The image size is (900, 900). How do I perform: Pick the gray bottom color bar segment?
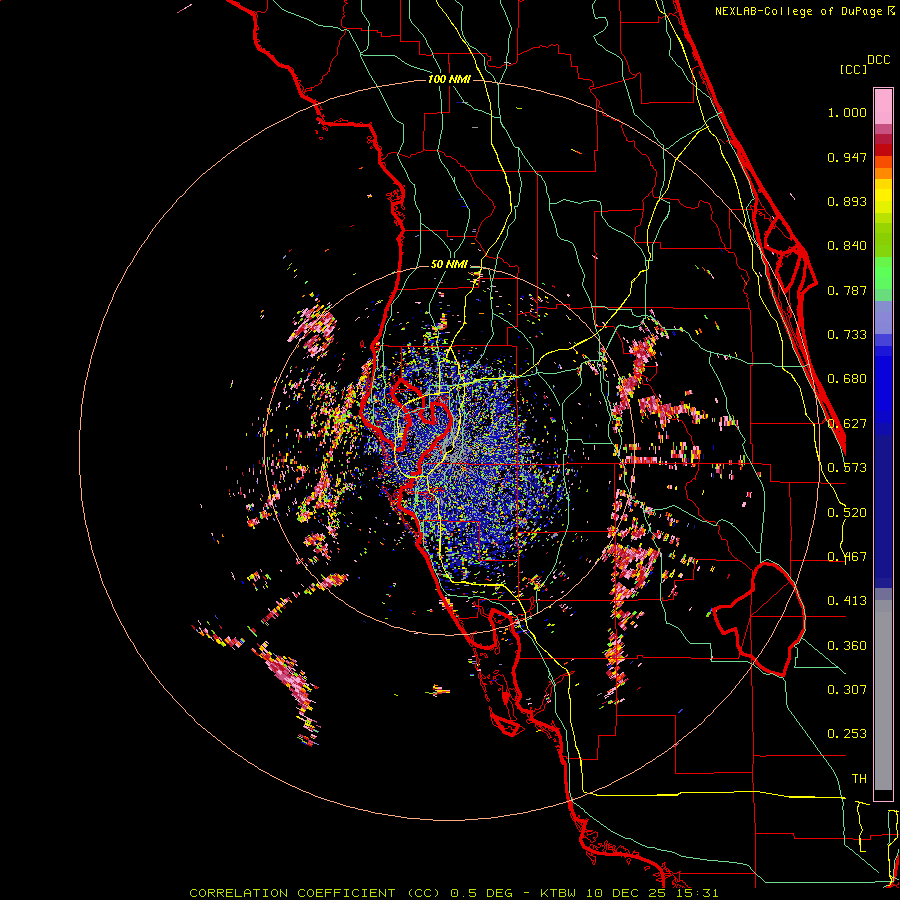(883, 695)
